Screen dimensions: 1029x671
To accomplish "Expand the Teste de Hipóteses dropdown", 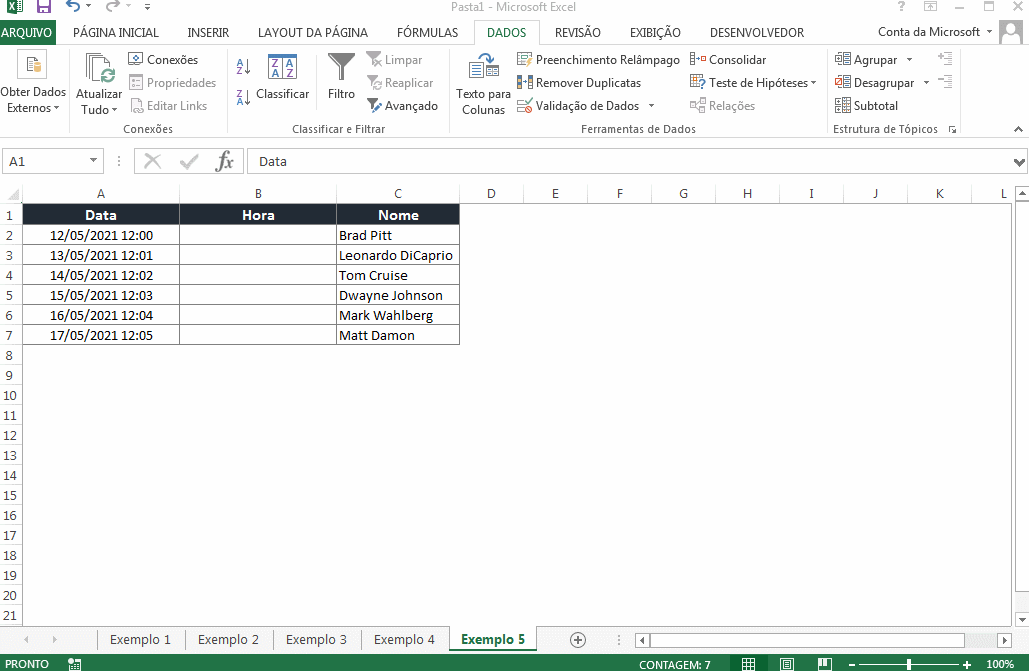I will pos(813,83).
